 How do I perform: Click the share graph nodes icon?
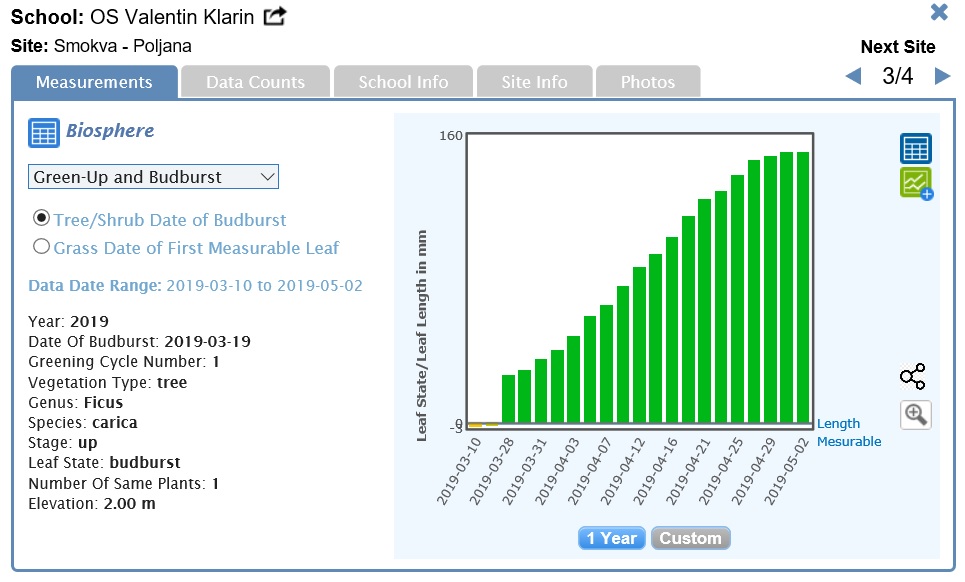coord(912,377)
